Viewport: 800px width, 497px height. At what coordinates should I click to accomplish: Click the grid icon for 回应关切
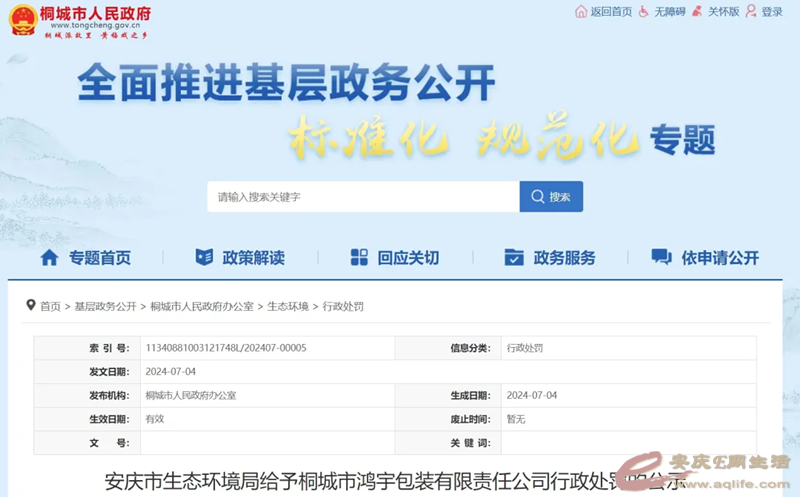359,257
